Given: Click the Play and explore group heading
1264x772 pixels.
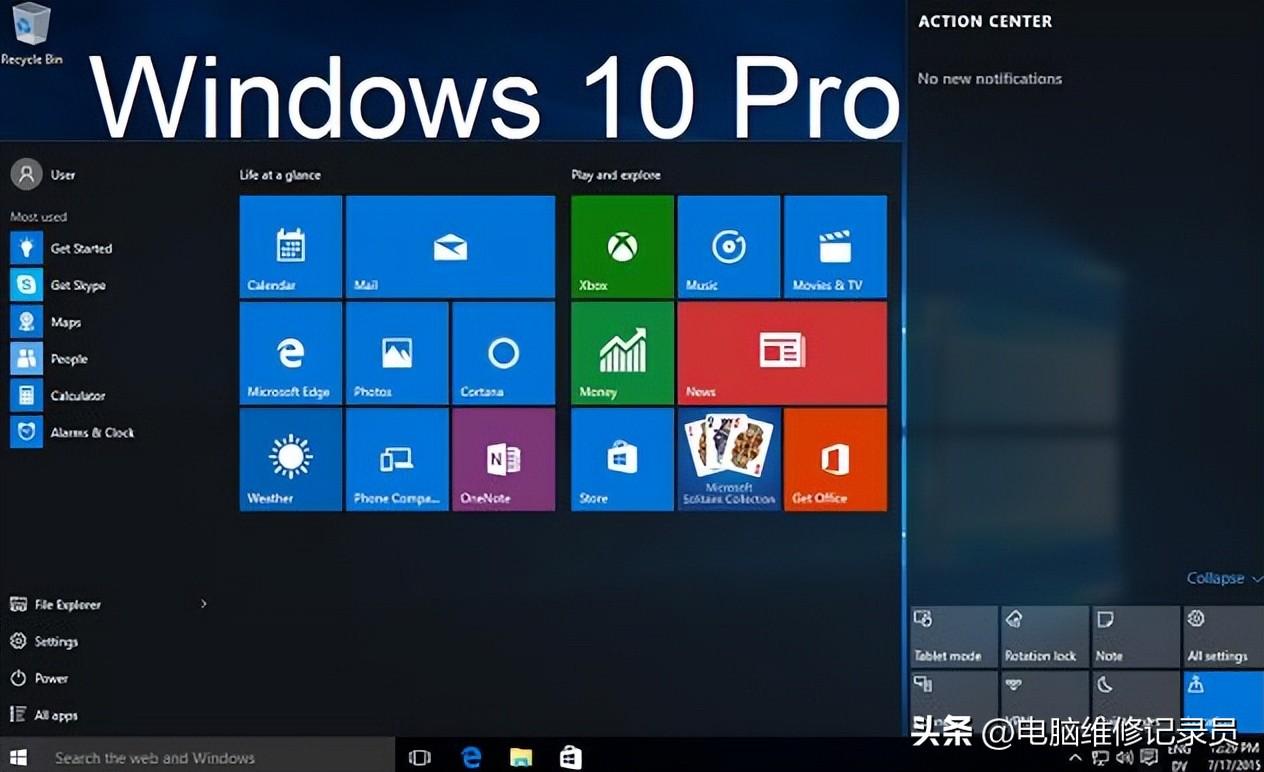Looking at the screenshot, I should 616,175.
